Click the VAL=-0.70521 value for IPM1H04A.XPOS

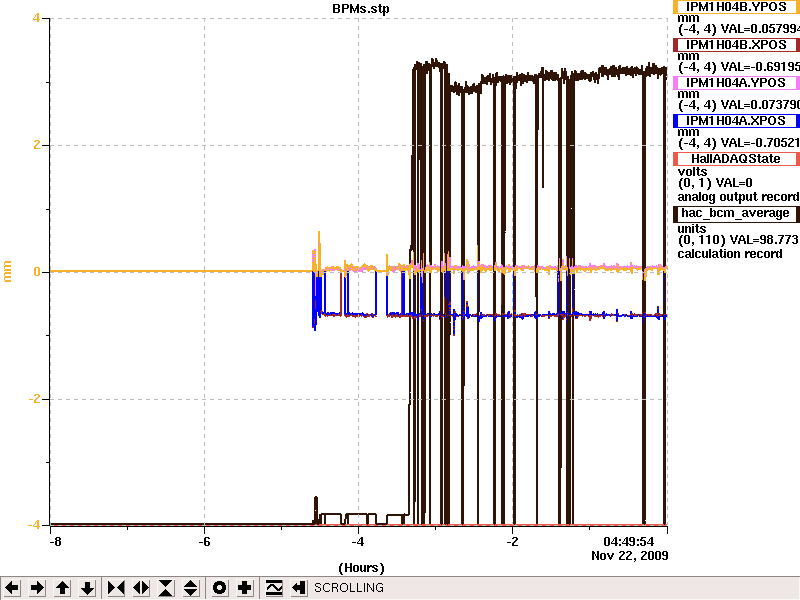pyautogui.click(x=758, y=143)
